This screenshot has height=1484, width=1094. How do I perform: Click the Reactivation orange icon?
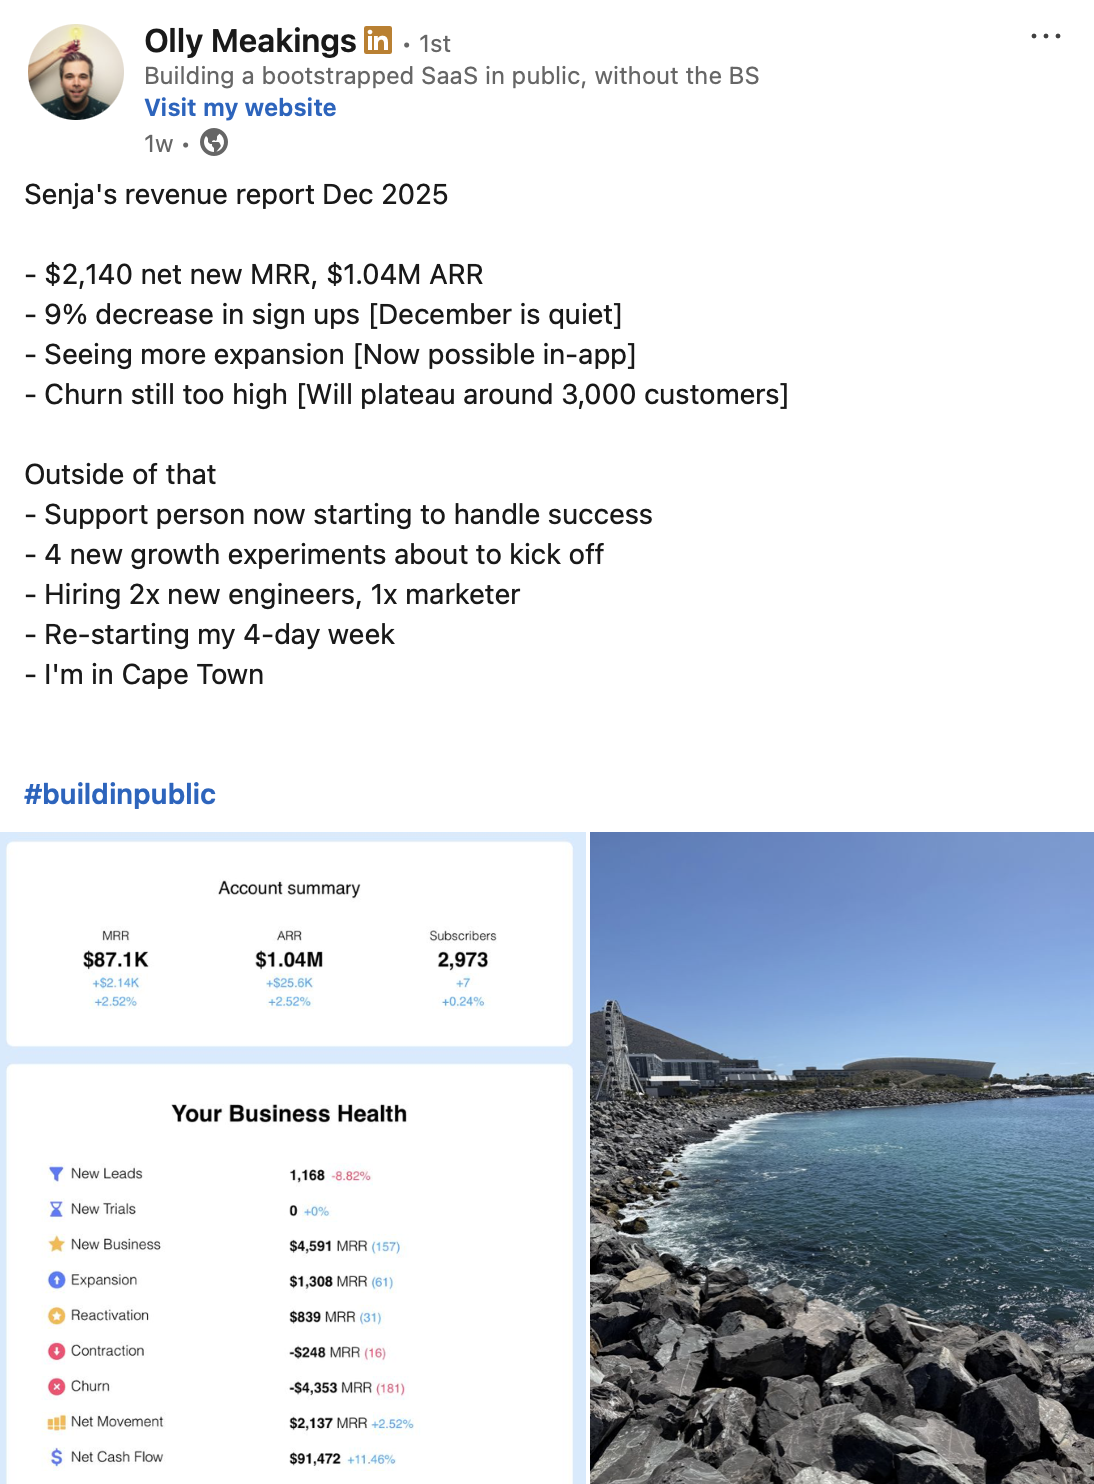56,1316
